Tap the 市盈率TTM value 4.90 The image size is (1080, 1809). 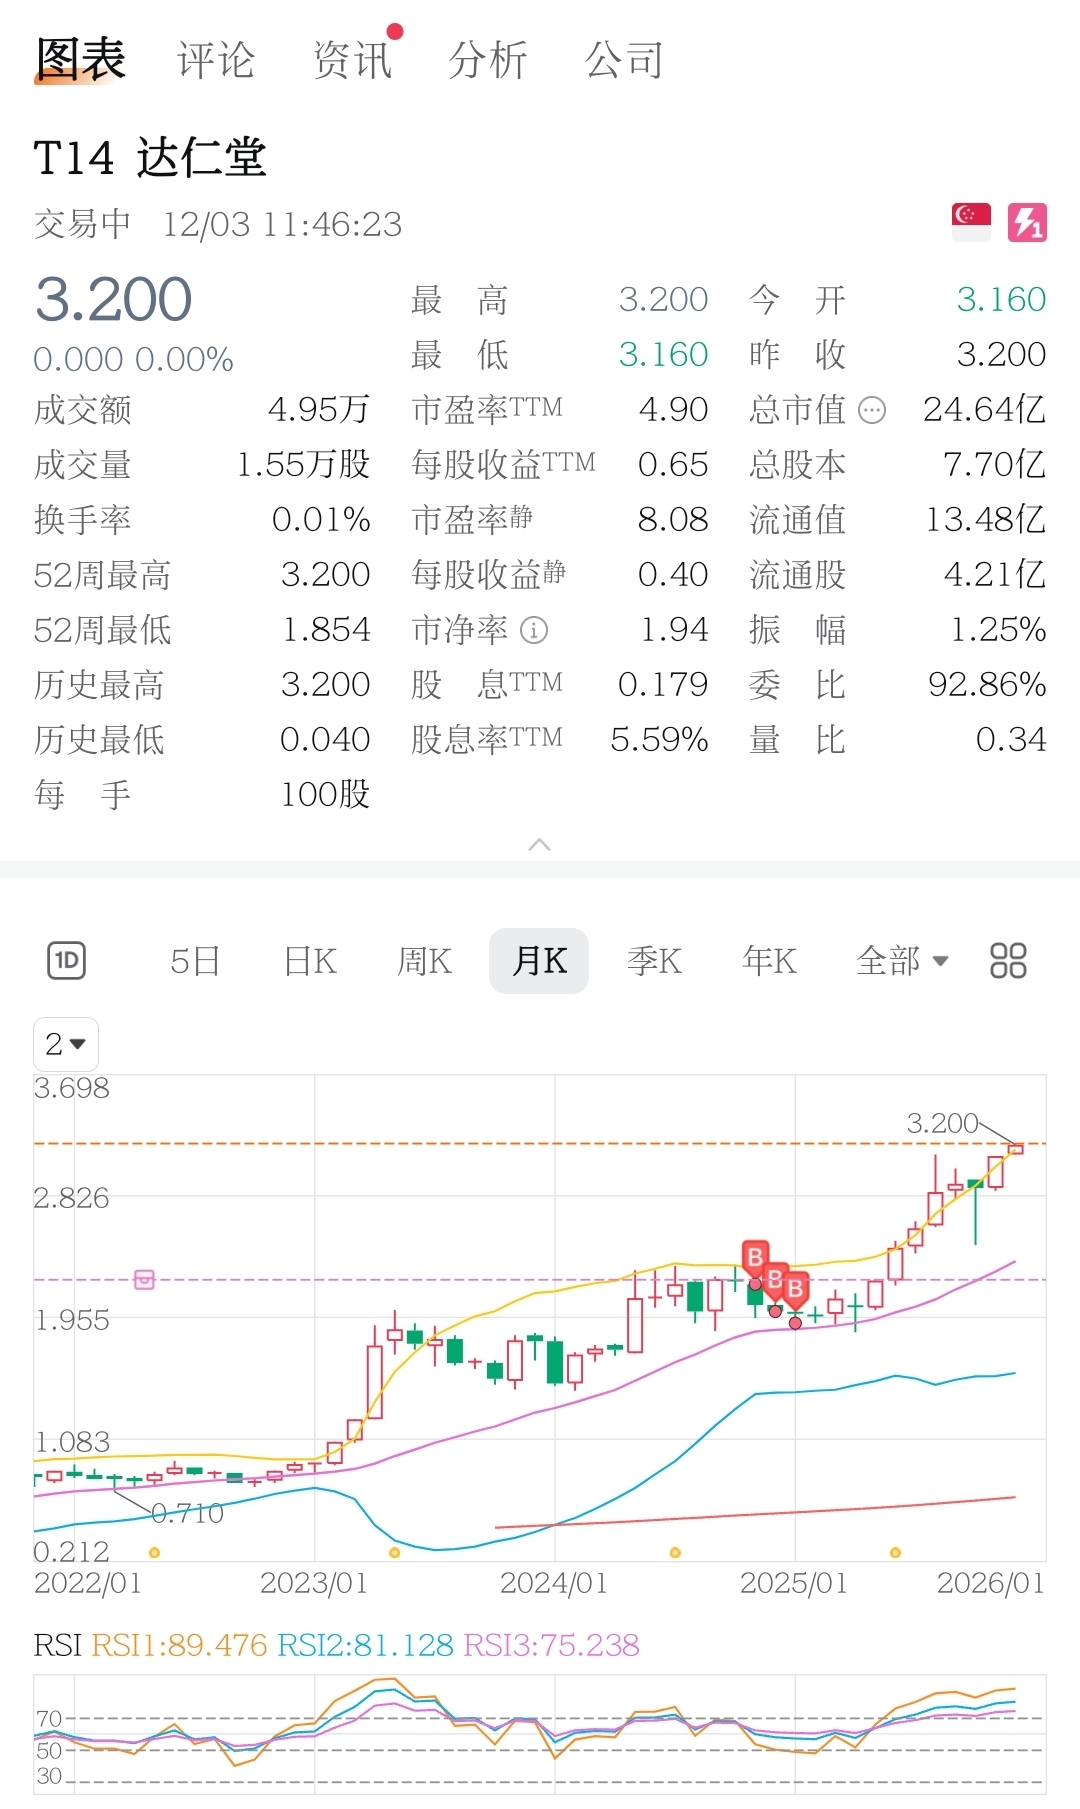(673, 410)
